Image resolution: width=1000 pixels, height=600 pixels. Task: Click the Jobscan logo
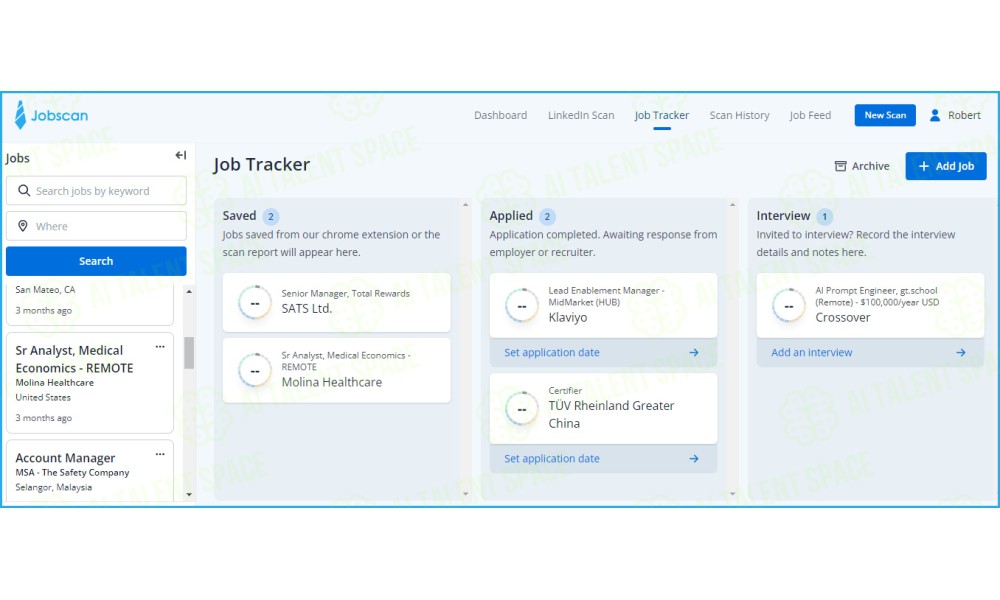(51, 115)
